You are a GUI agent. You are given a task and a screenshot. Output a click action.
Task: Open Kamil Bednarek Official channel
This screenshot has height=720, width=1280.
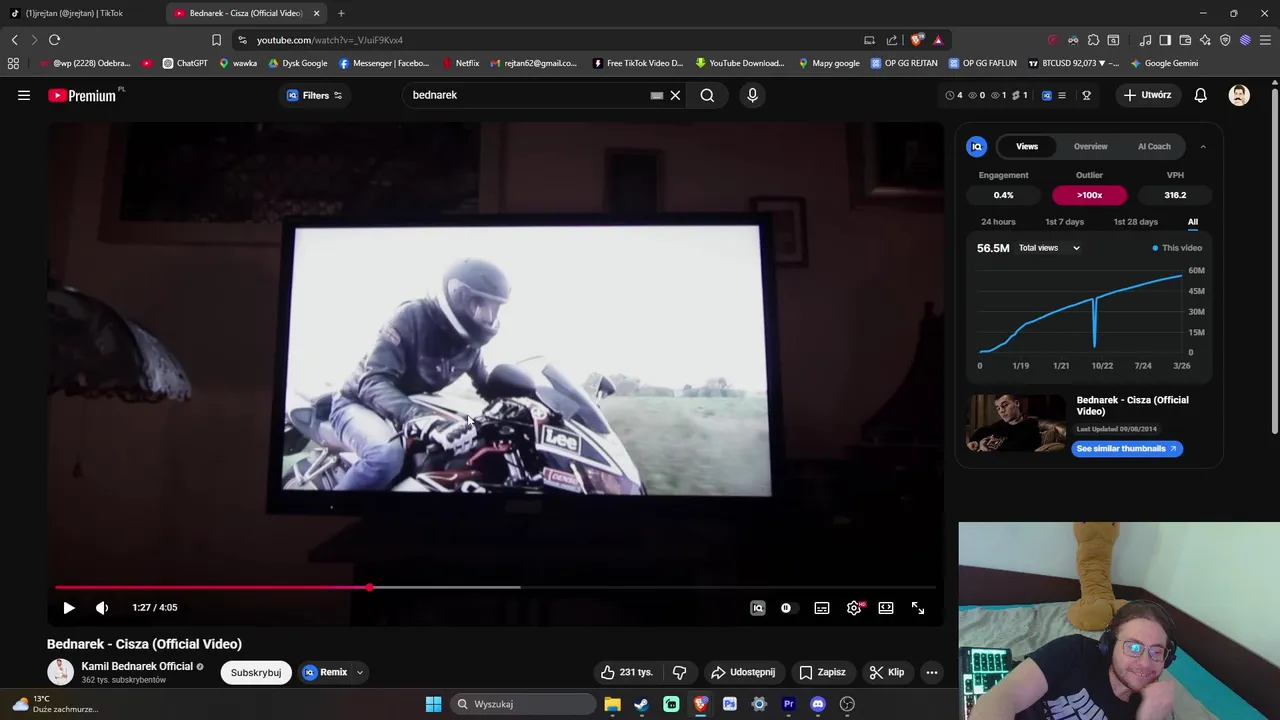pyautogui.click(x=137, y=666)
